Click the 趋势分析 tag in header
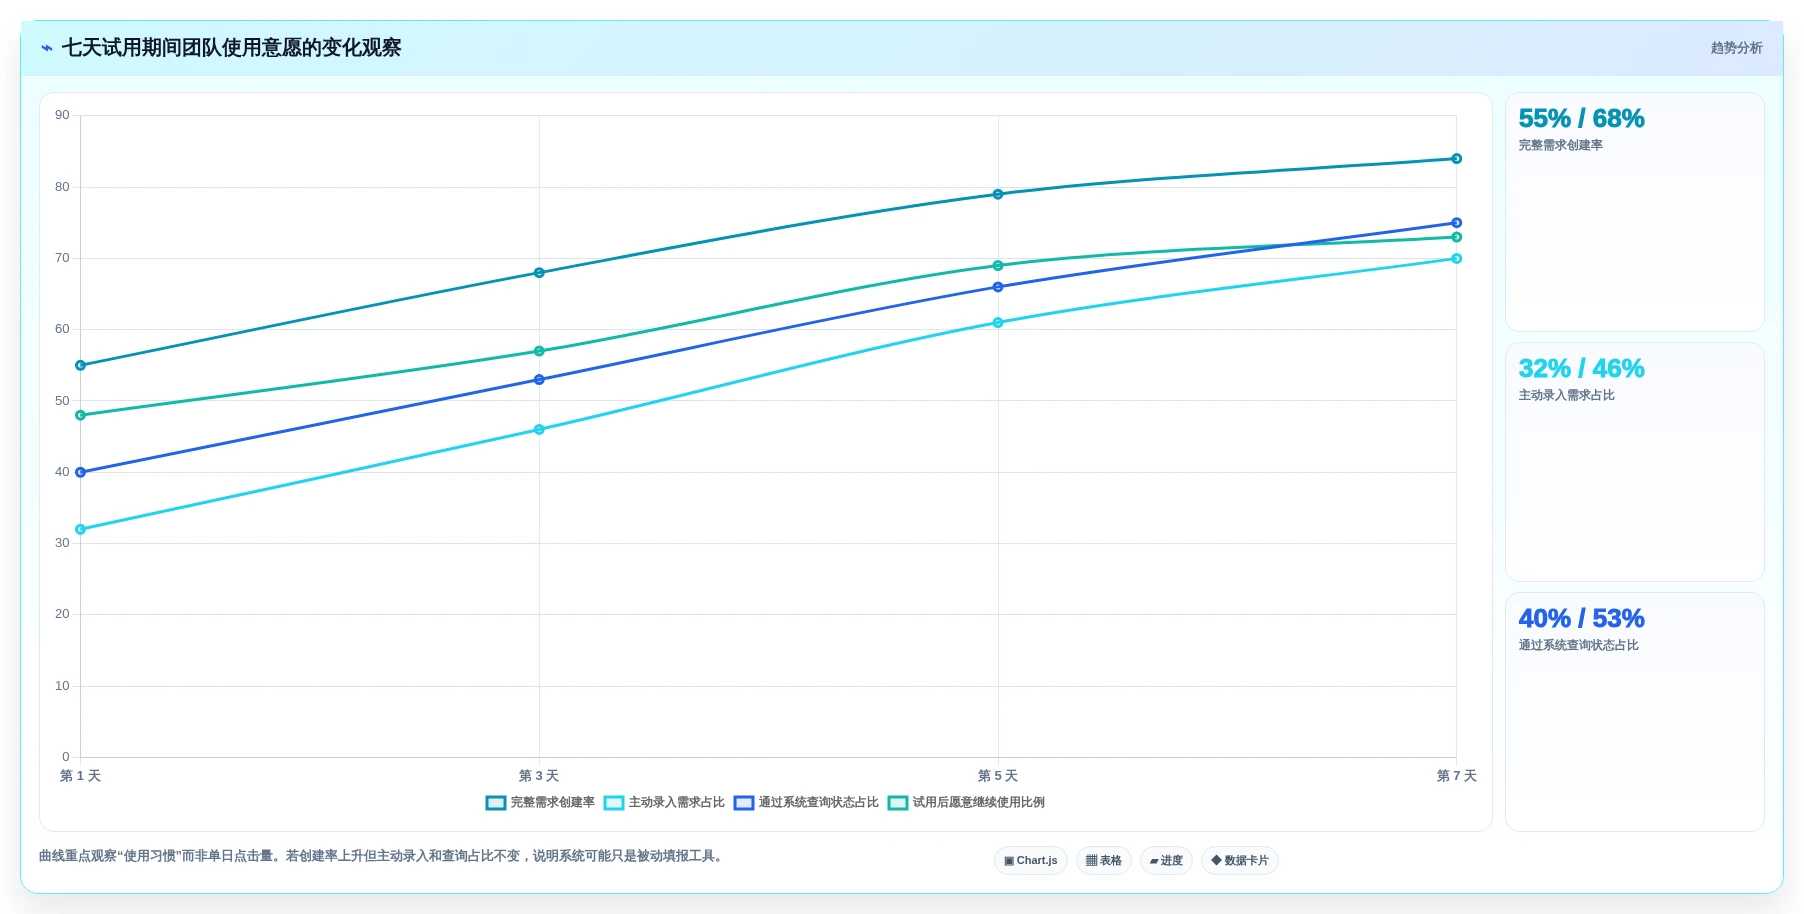Image resolution: width=1804 pixels, height=914 pixels. click(x=1736, y=48)
